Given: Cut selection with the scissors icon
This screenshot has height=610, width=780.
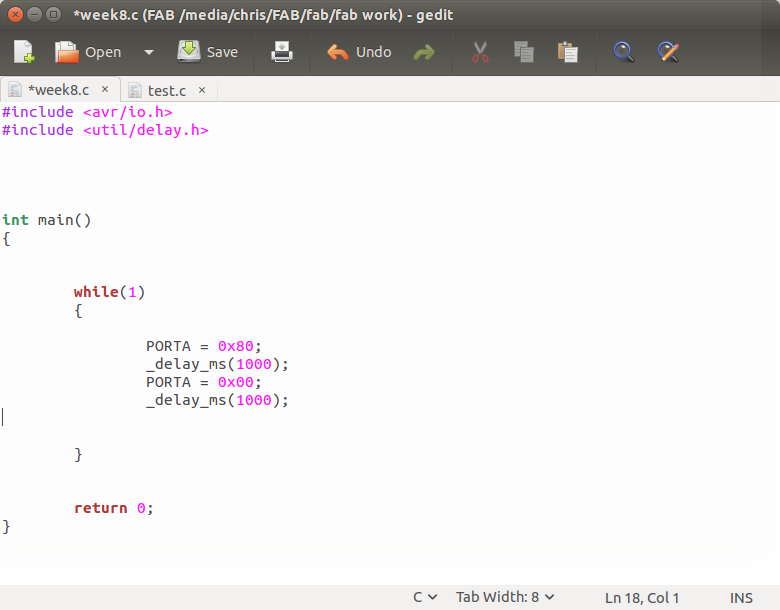Looking at the screenshot, I should click(480, 52).
